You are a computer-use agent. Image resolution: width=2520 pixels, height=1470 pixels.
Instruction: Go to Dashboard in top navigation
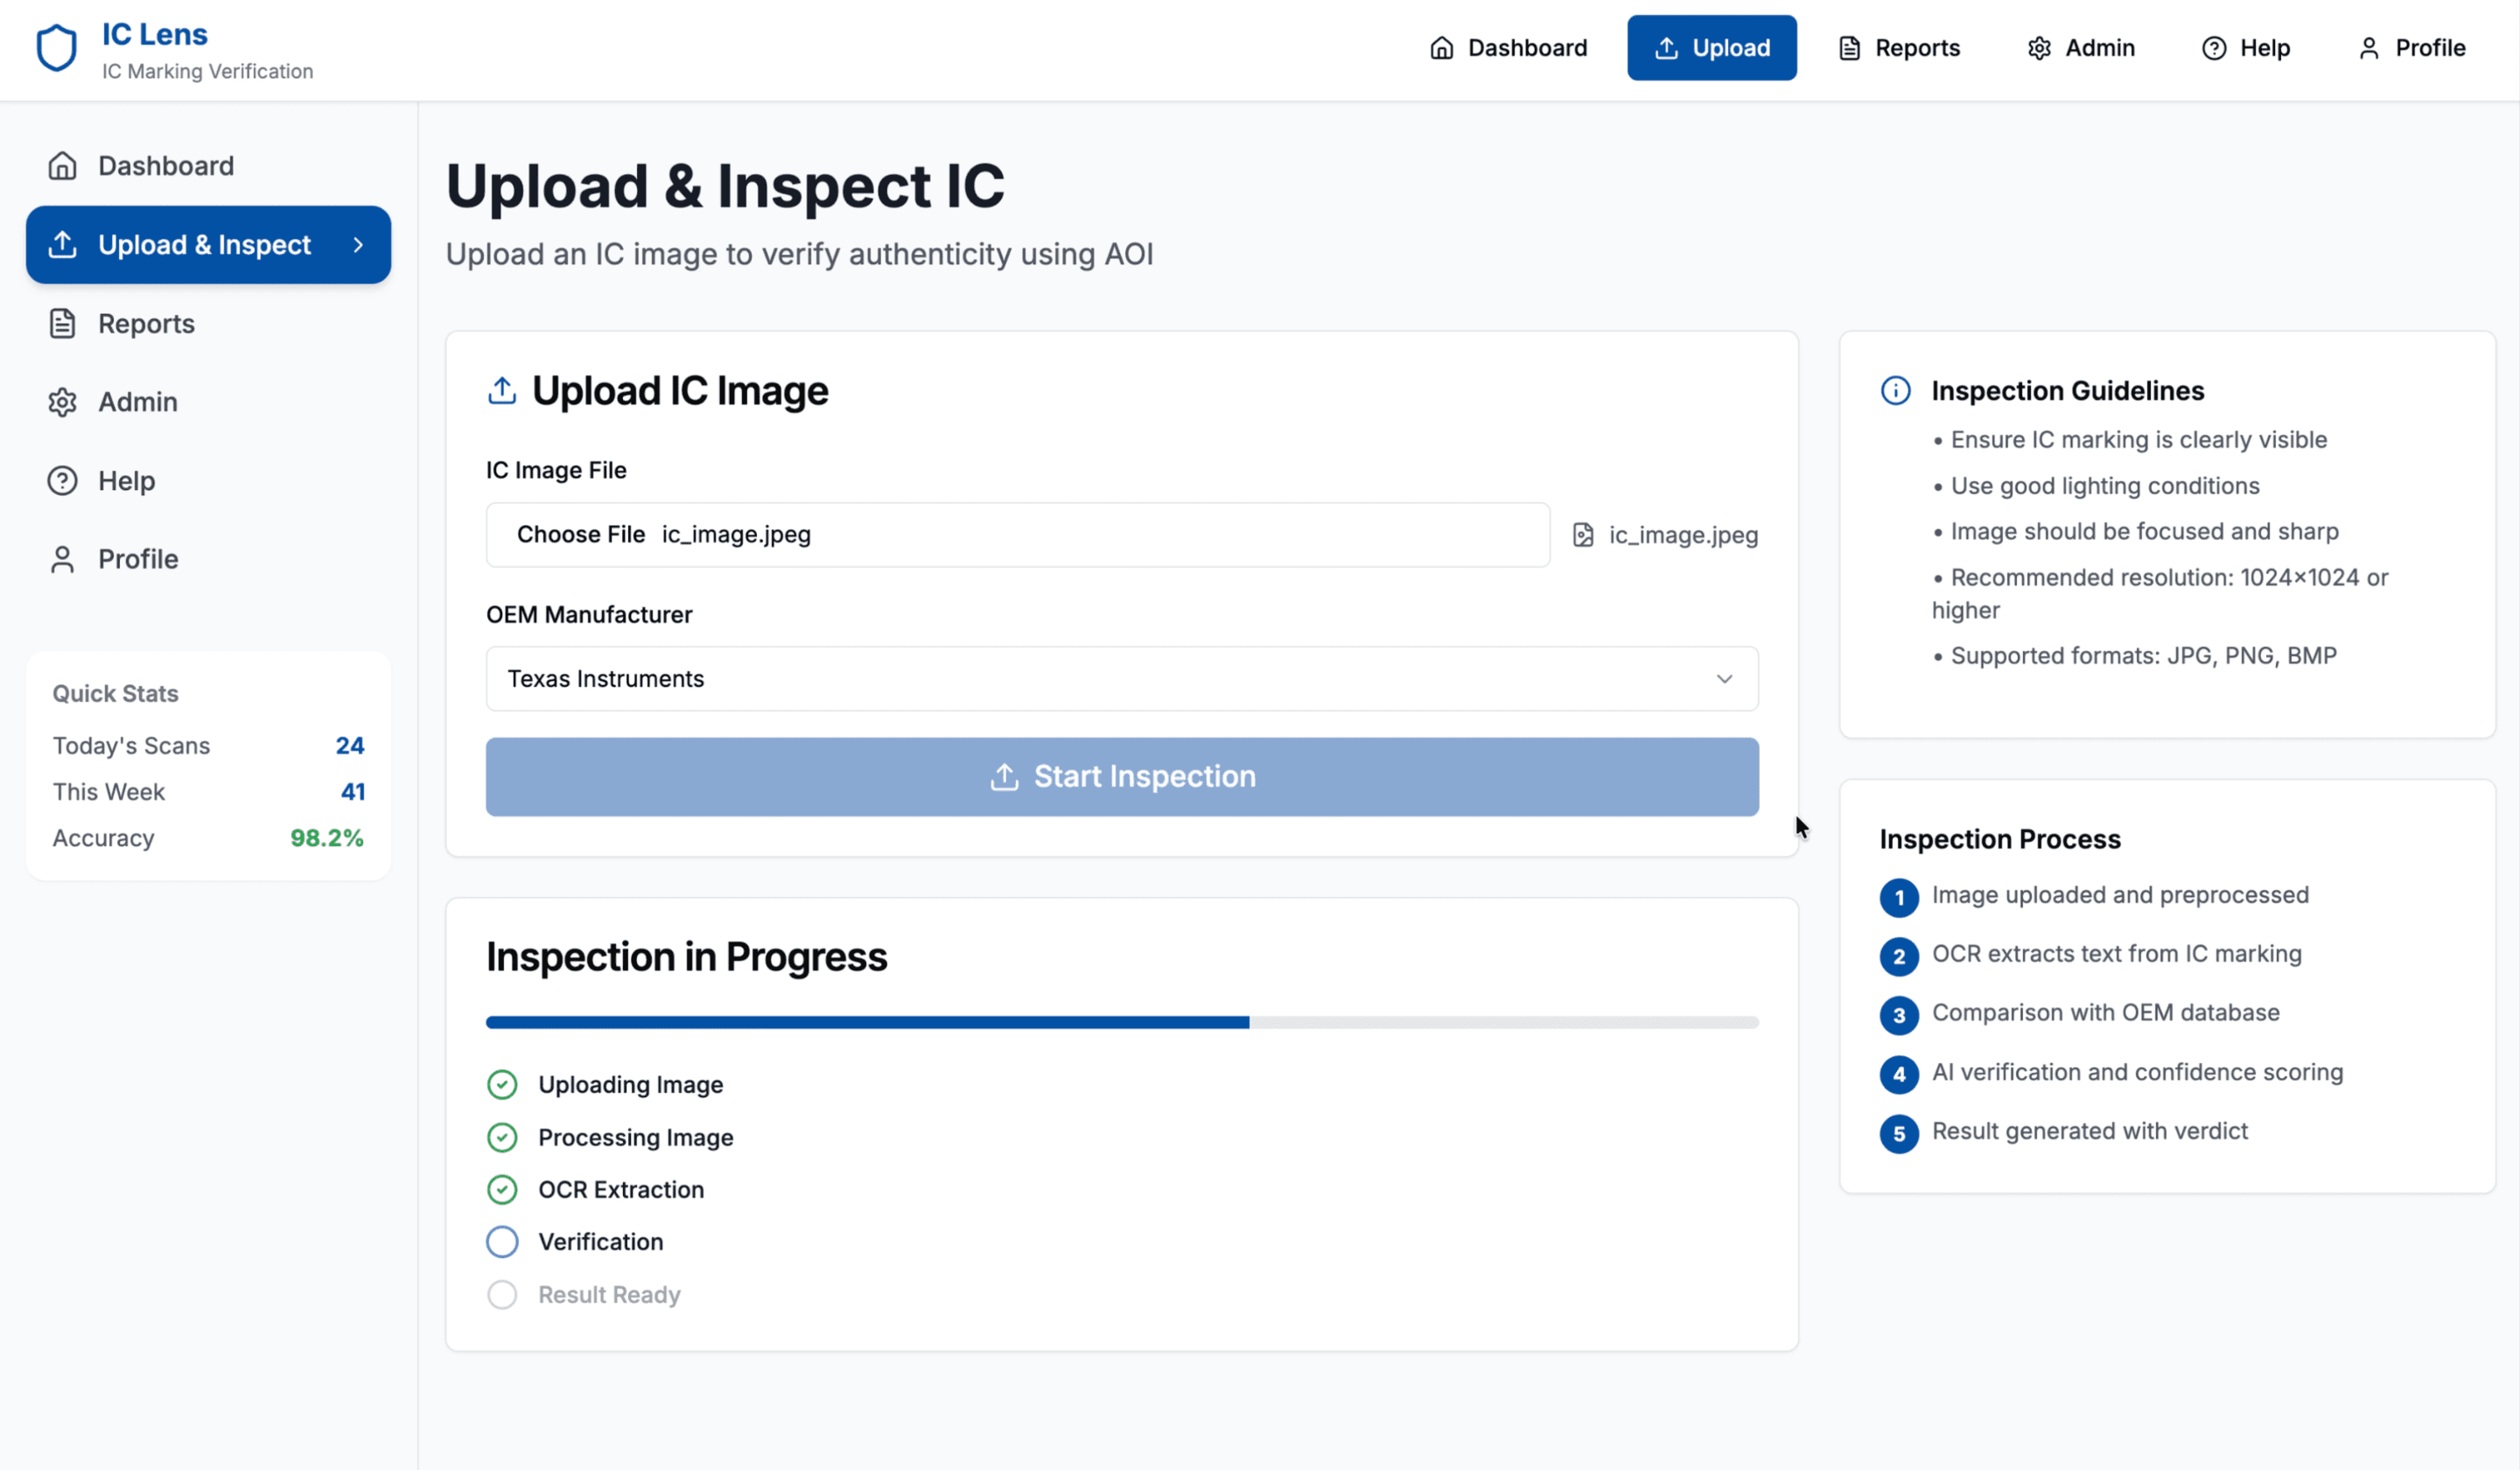tap(1508, 47)
